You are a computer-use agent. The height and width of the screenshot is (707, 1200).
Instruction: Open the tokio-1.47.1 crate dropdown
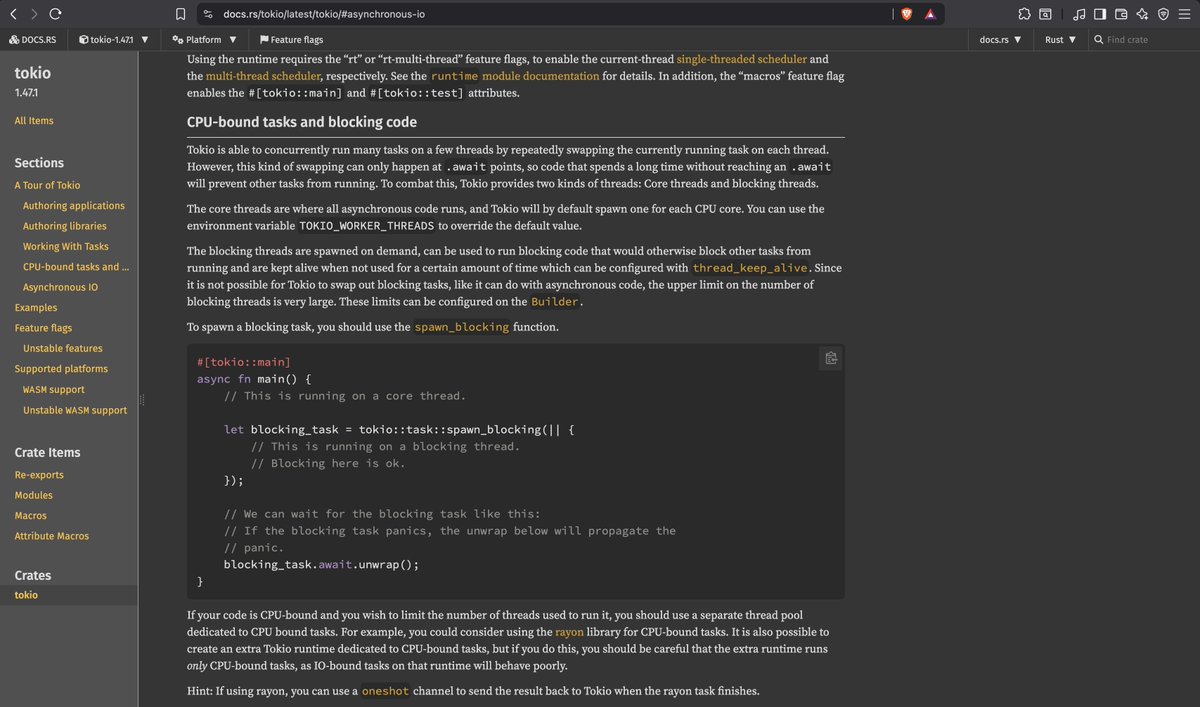113,39
